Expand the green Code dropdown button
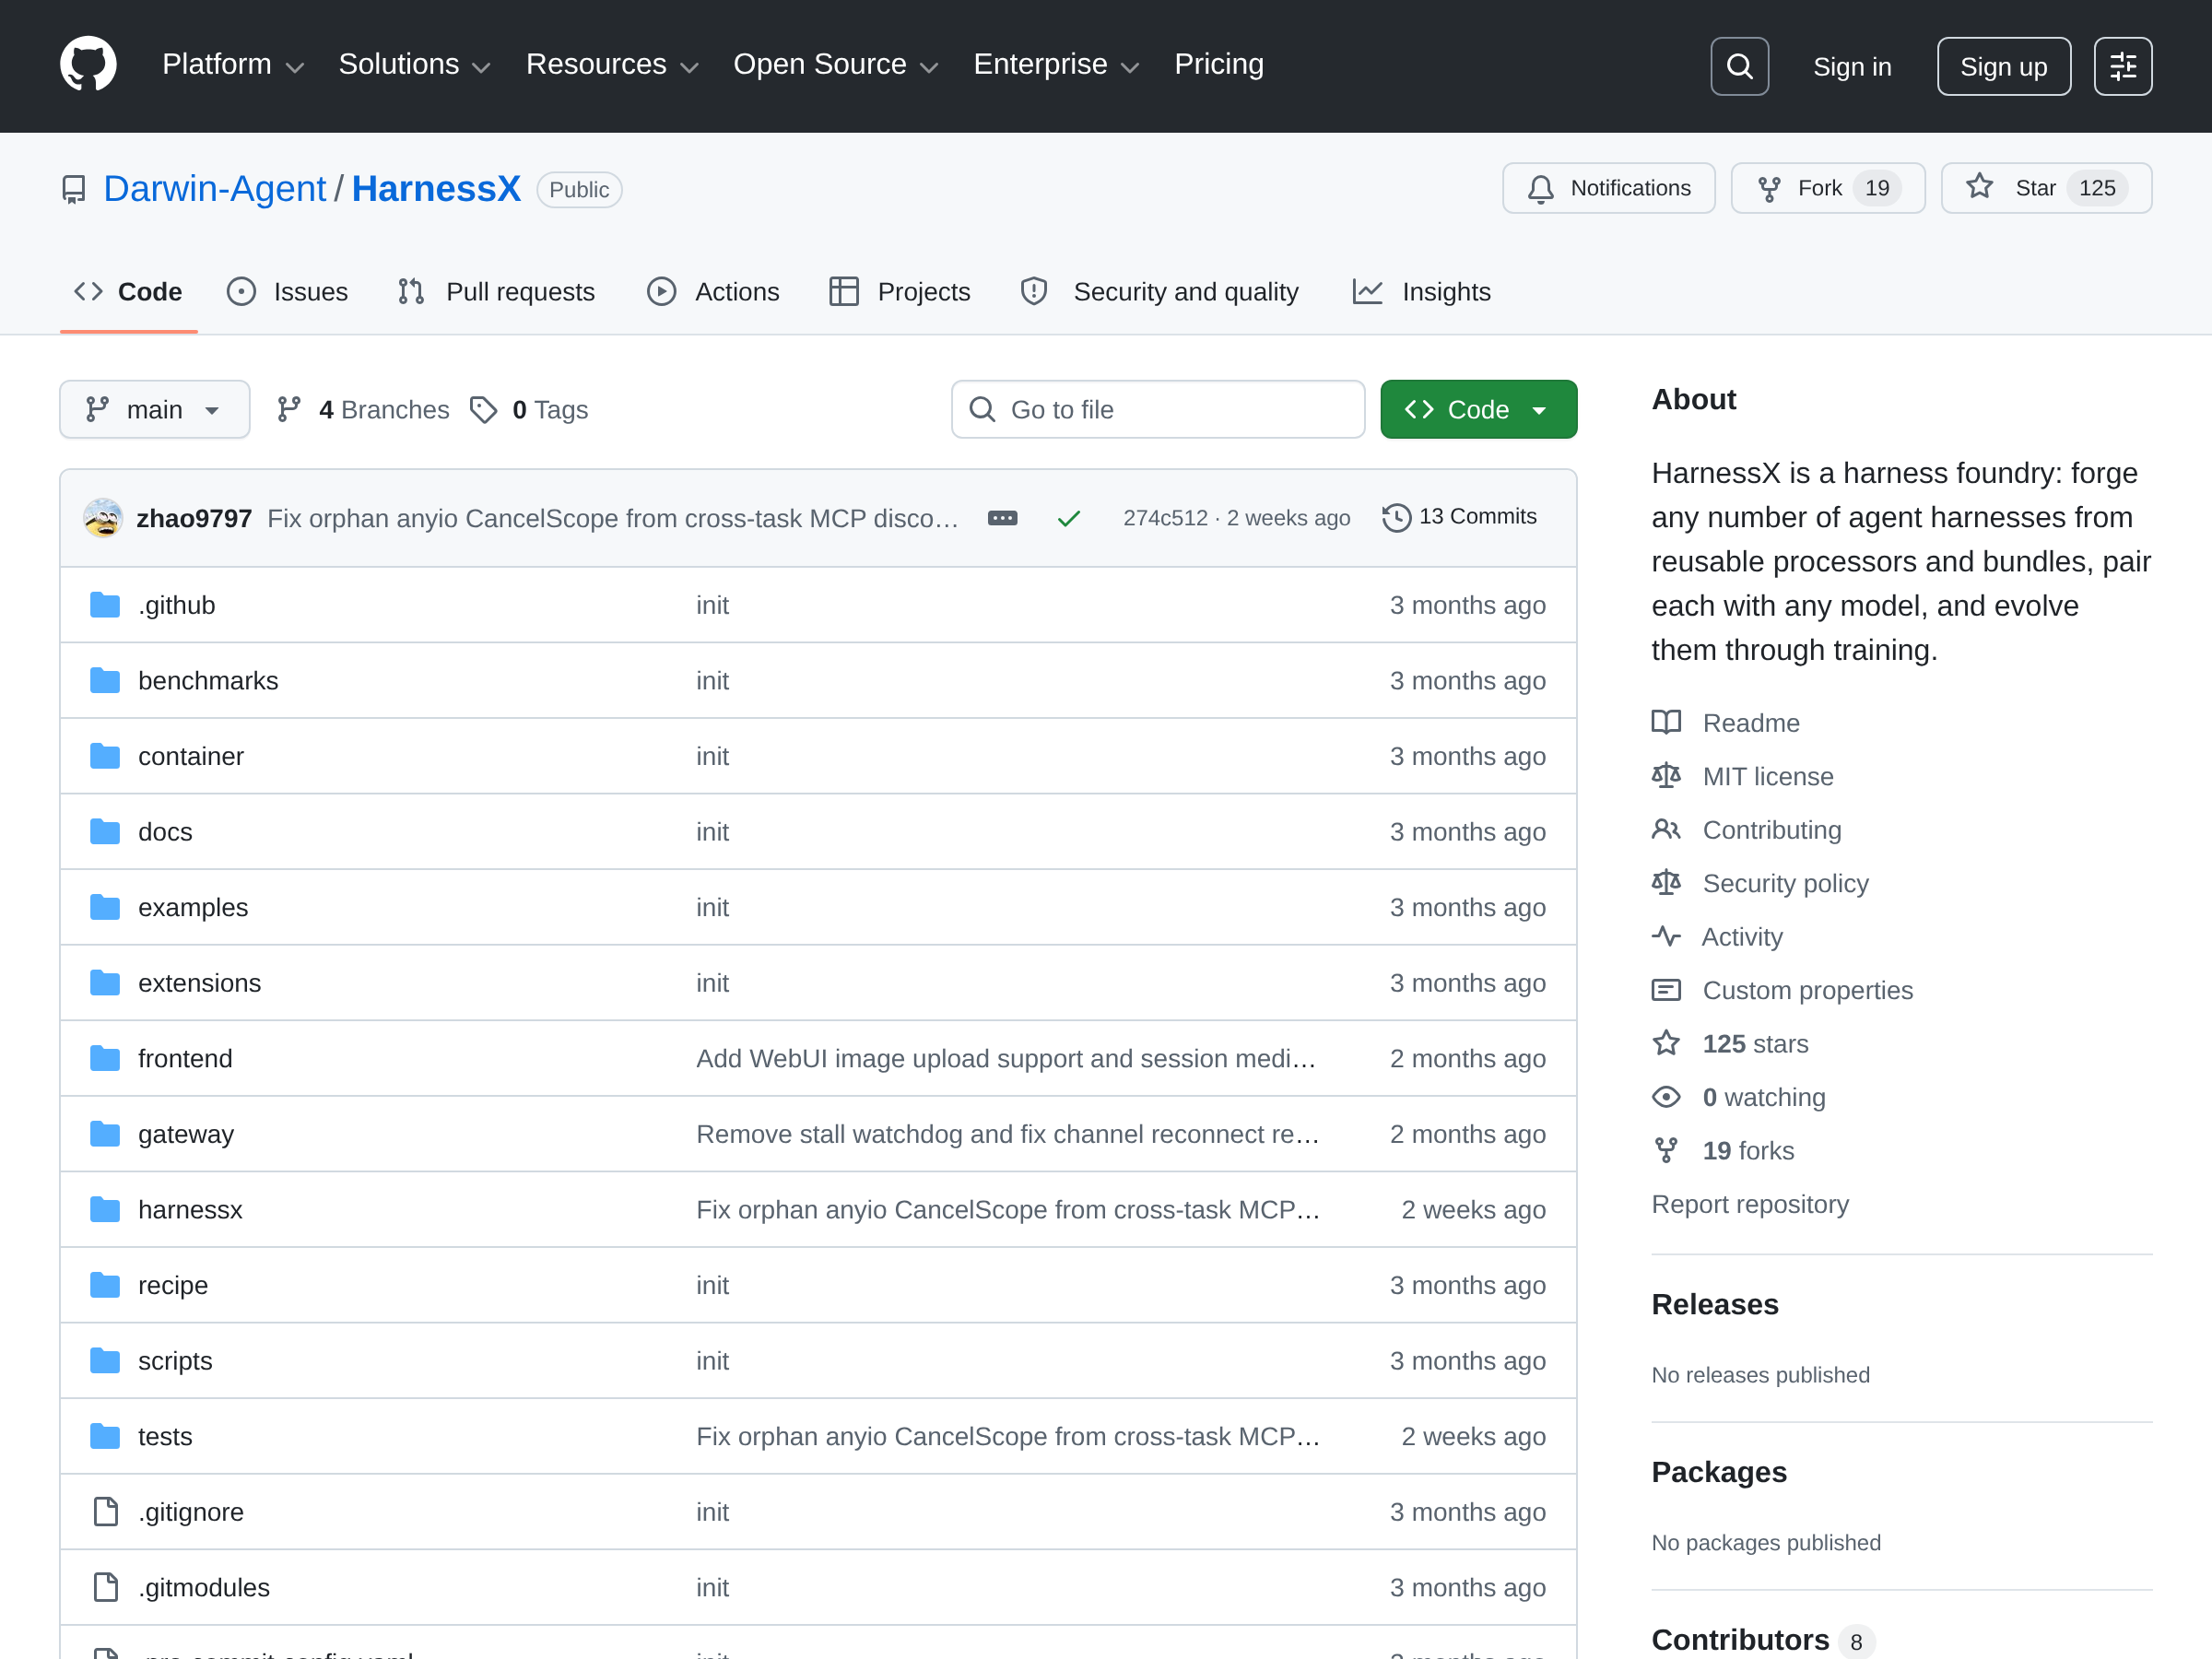Viewport: 2212px width, 1659px height. click(1478, 409)
